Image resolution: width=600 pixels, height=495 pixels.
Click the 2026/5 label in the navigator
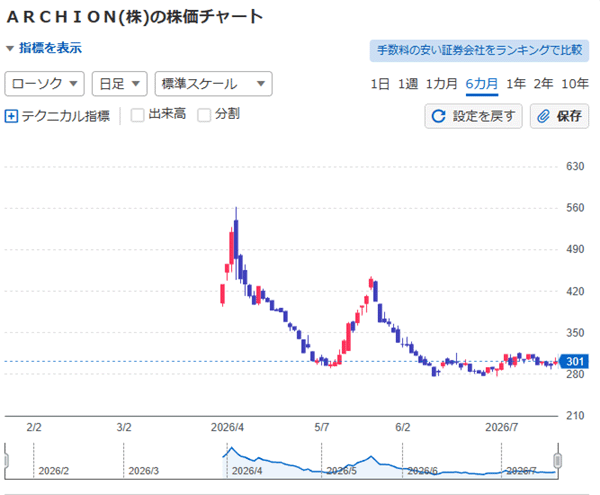(x=341, y=471)
